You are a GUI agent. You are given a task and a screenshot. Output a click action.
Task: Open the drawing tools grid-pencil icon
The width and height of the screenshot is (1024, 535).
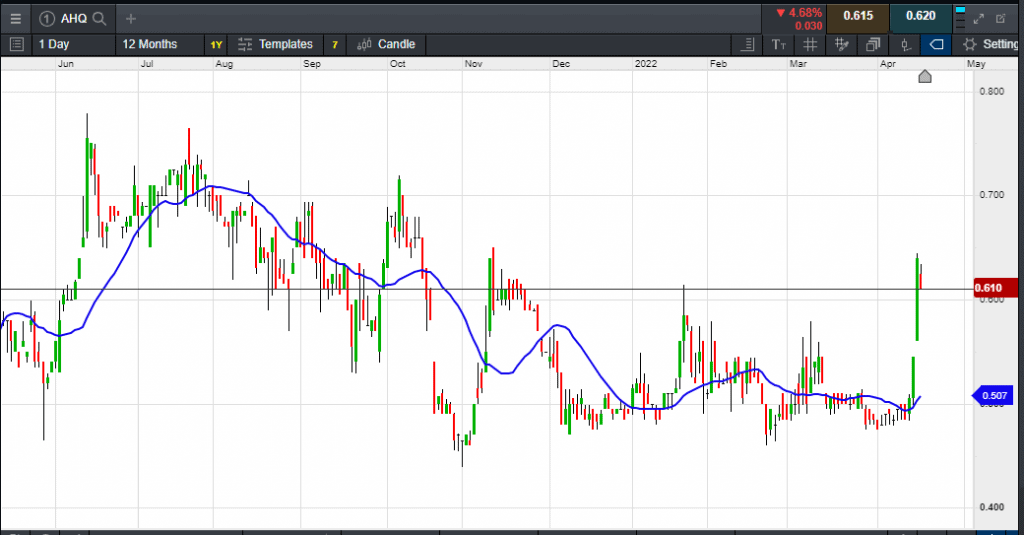pyautogui.click(x=842, y=44)
